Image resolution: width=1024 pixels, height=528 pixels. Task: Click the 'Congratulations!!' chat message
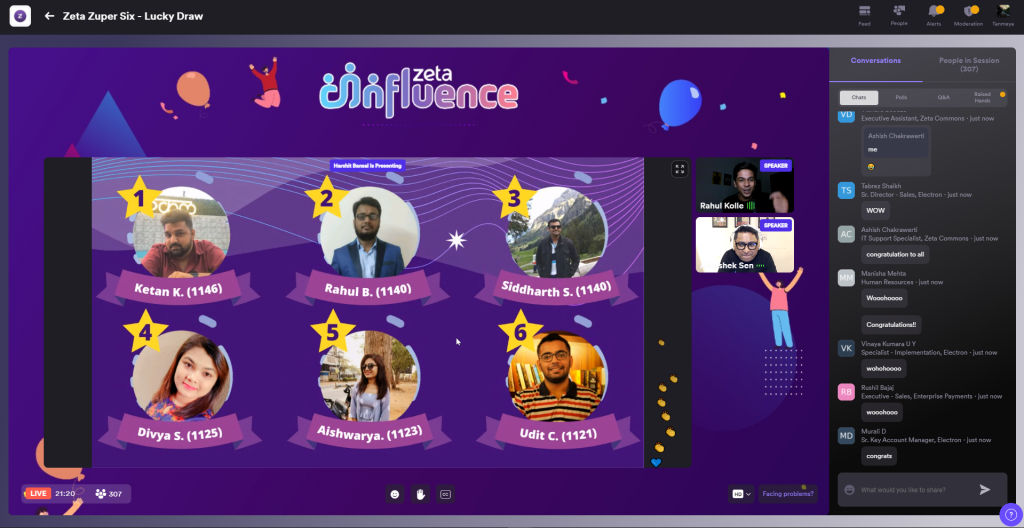point(891,324)
